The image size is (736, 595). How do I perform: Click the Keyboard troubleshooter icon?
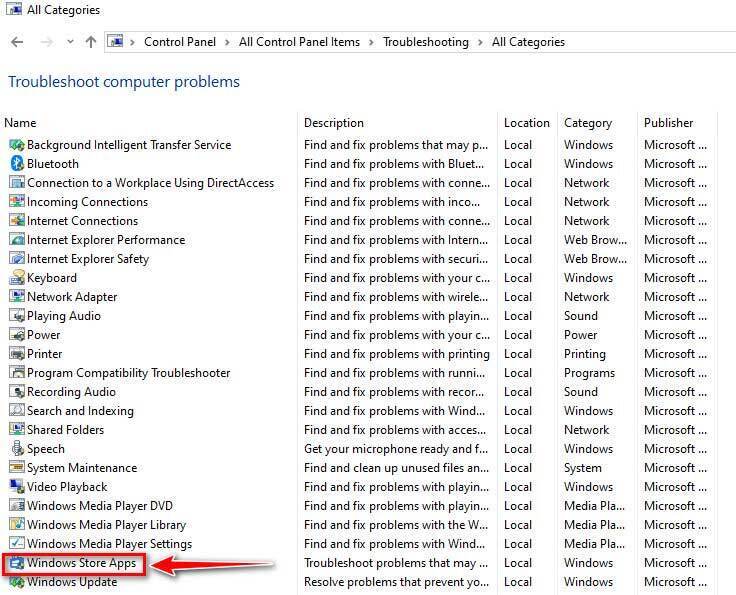tap(17, 278)
